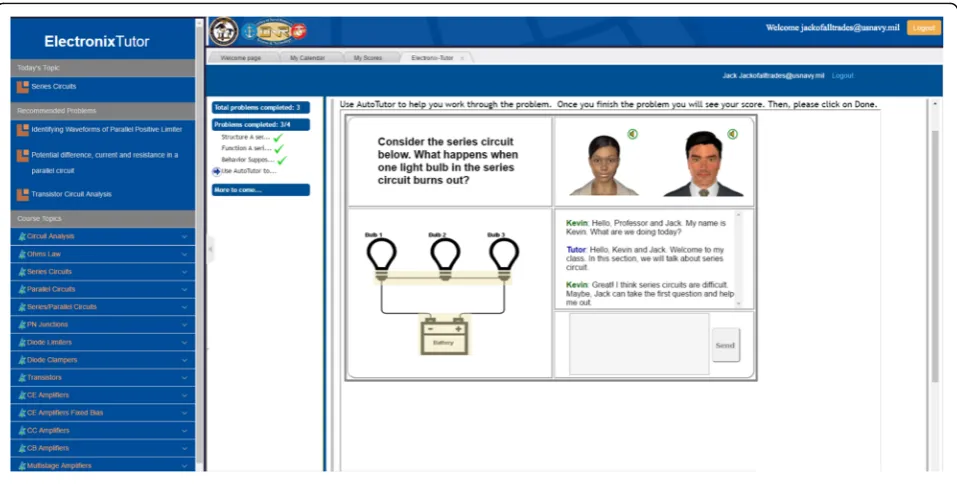Click the CE Amplifiers Fixed Bias icon
The image size is (957, 484).
coord(22,413)
